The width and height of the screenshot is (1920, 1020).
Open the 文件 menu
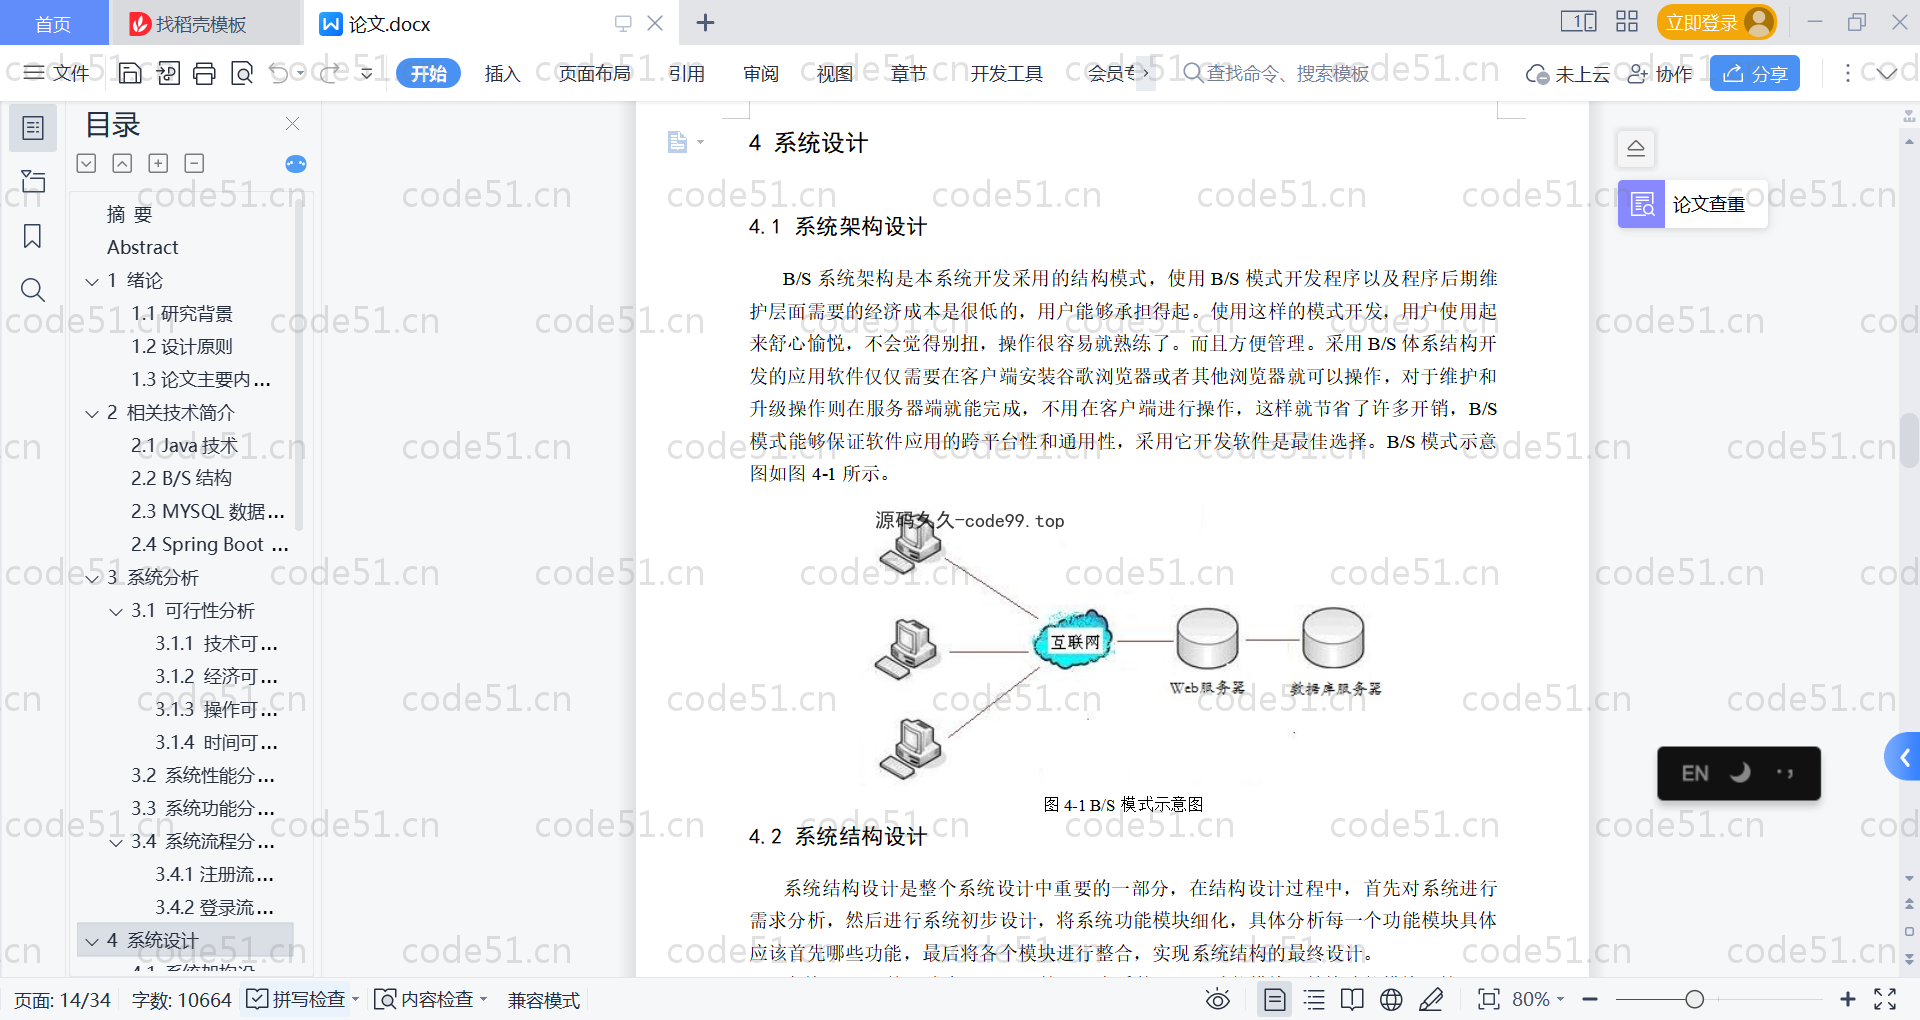(57, 73)
